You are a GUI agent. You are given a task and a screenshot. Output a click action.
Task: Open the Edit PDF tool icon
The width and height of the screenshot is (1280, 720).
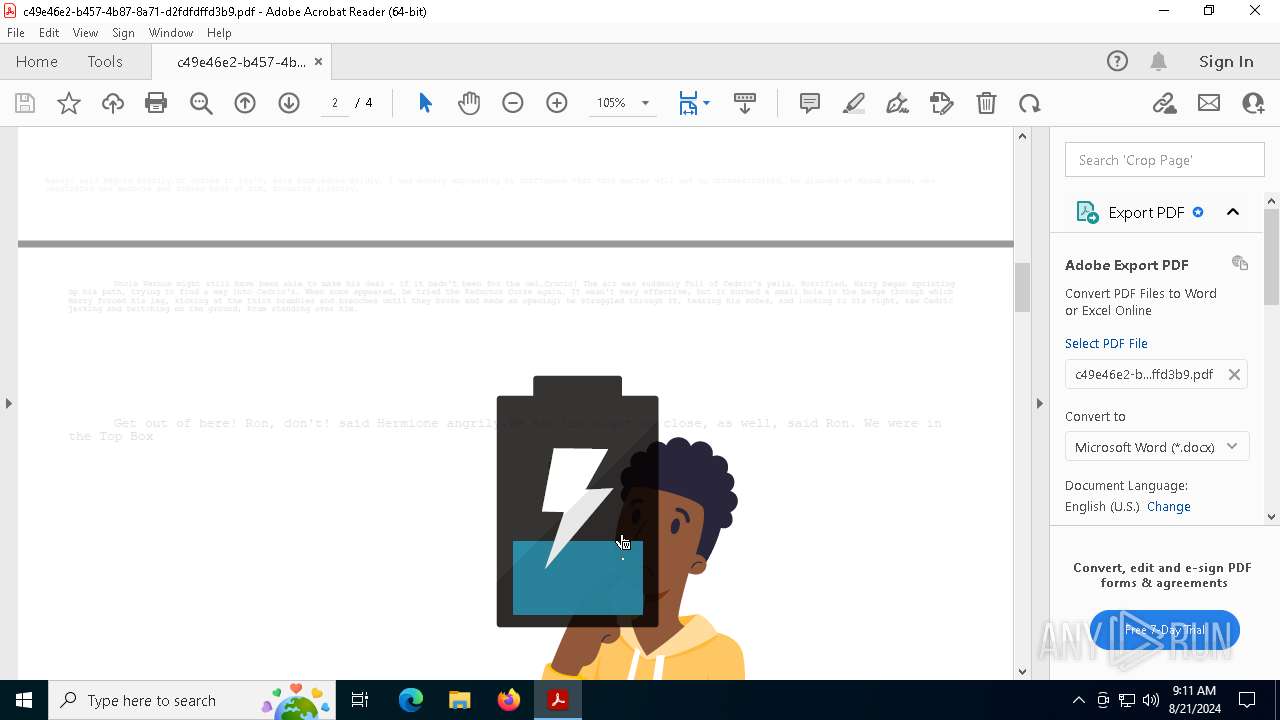942,103
